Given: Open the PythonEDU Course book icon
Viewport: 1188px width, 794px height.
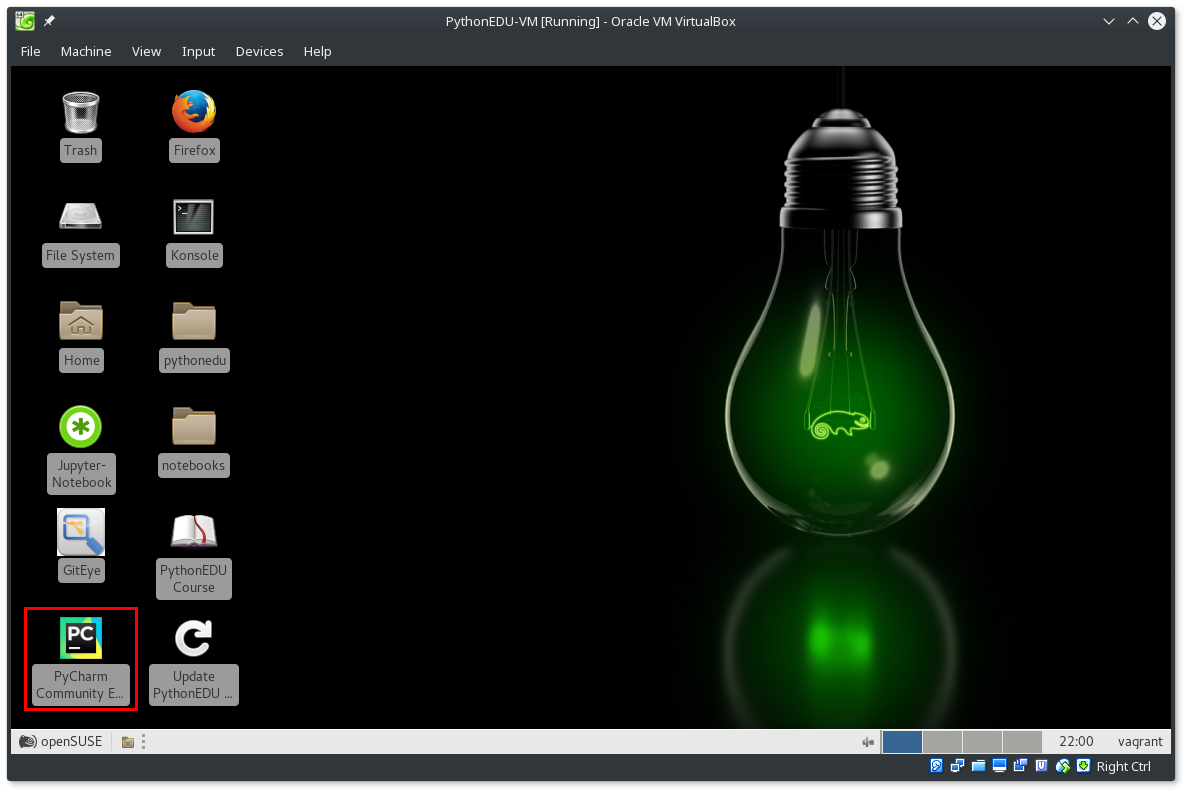Looking at the screenshot, I should pos(194,531).
